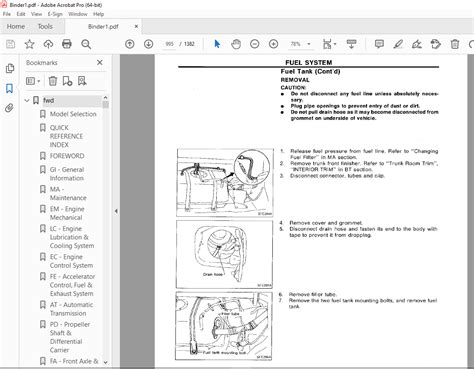The height and width of the screenshot is (369, 474).
Task: Open the View menu
Action: click(x=36, y=14)
